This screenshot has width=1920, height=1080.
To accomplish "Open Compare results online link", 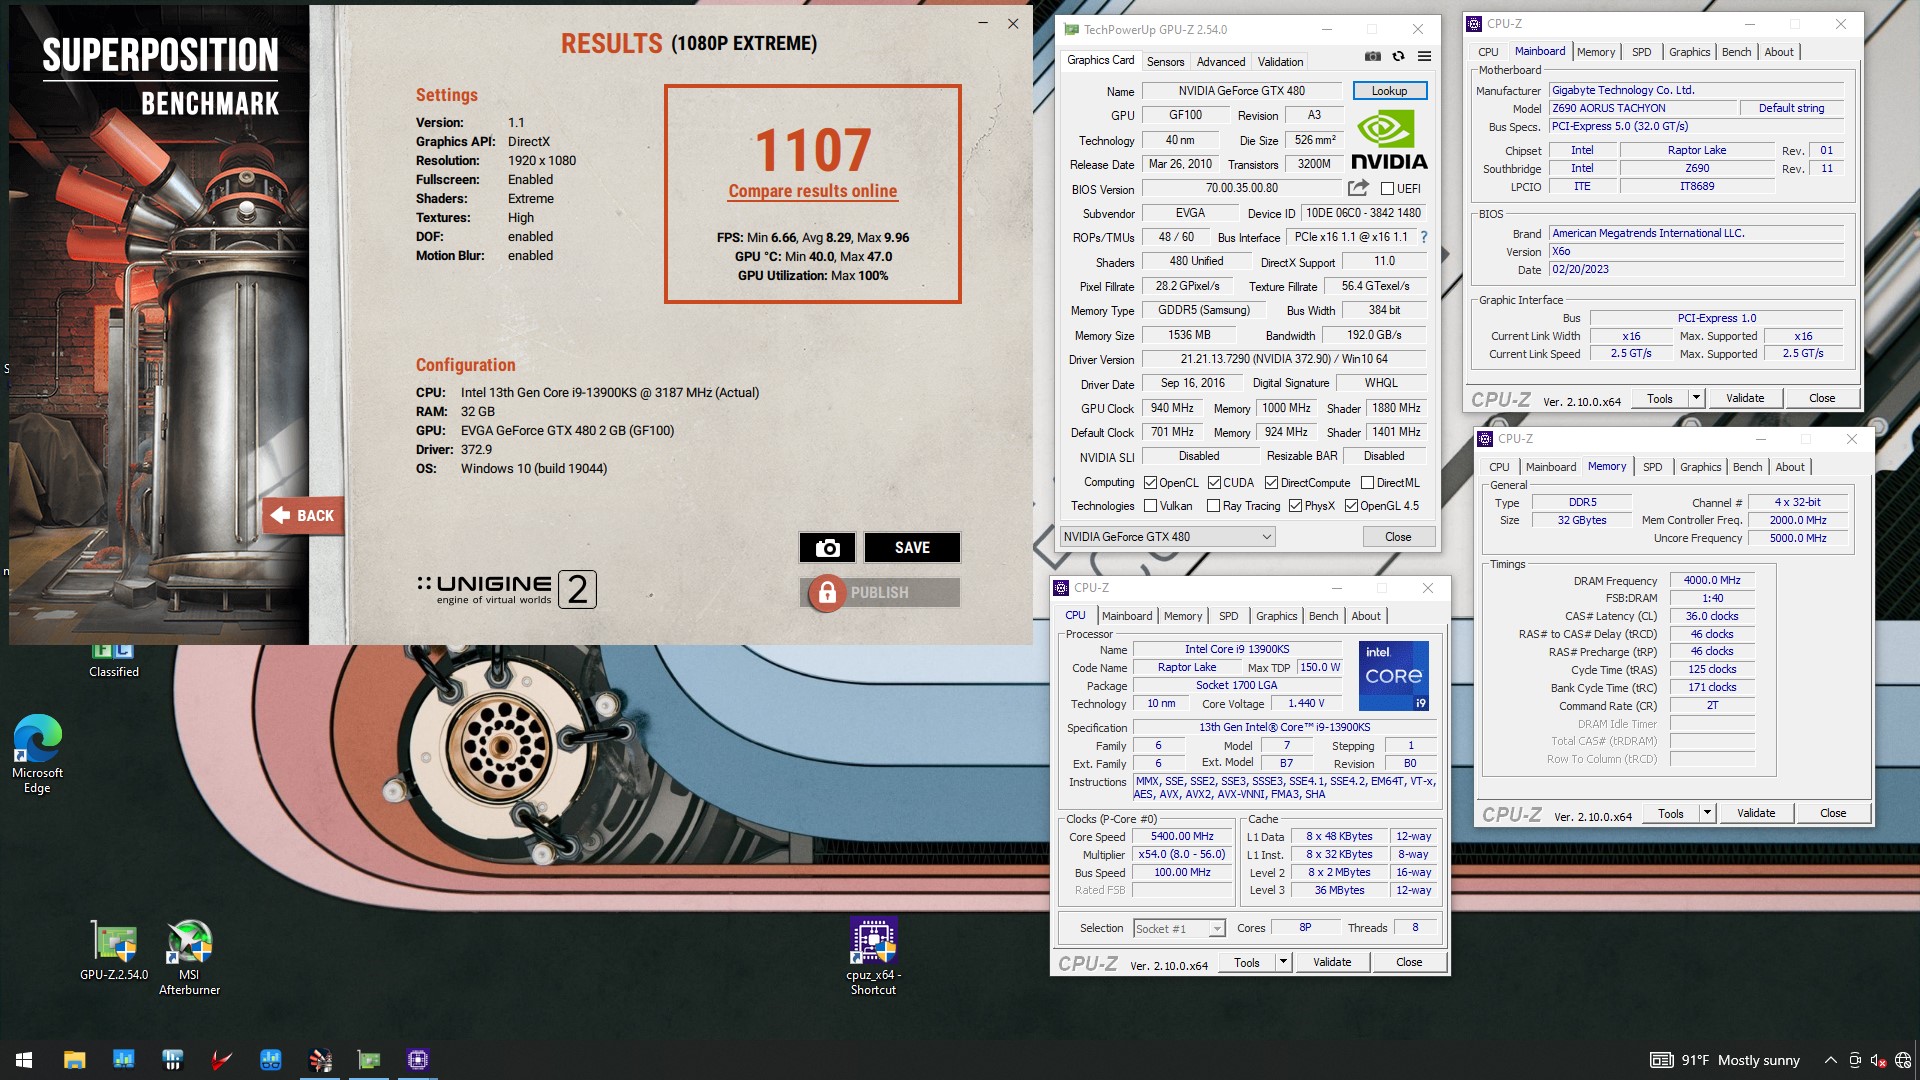I will pyautogui.click(x=812, y=191).
